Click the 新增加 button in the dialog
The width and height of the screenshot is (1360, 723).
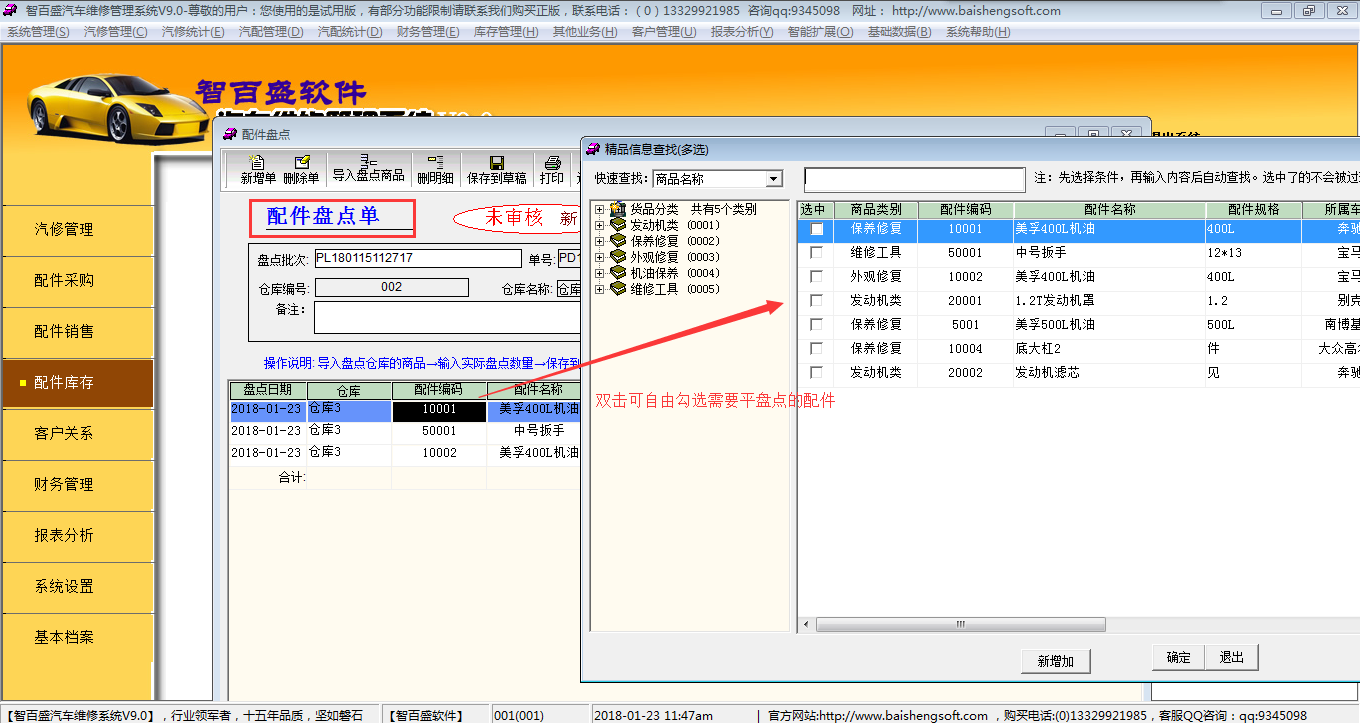[x=1055, y=661]
